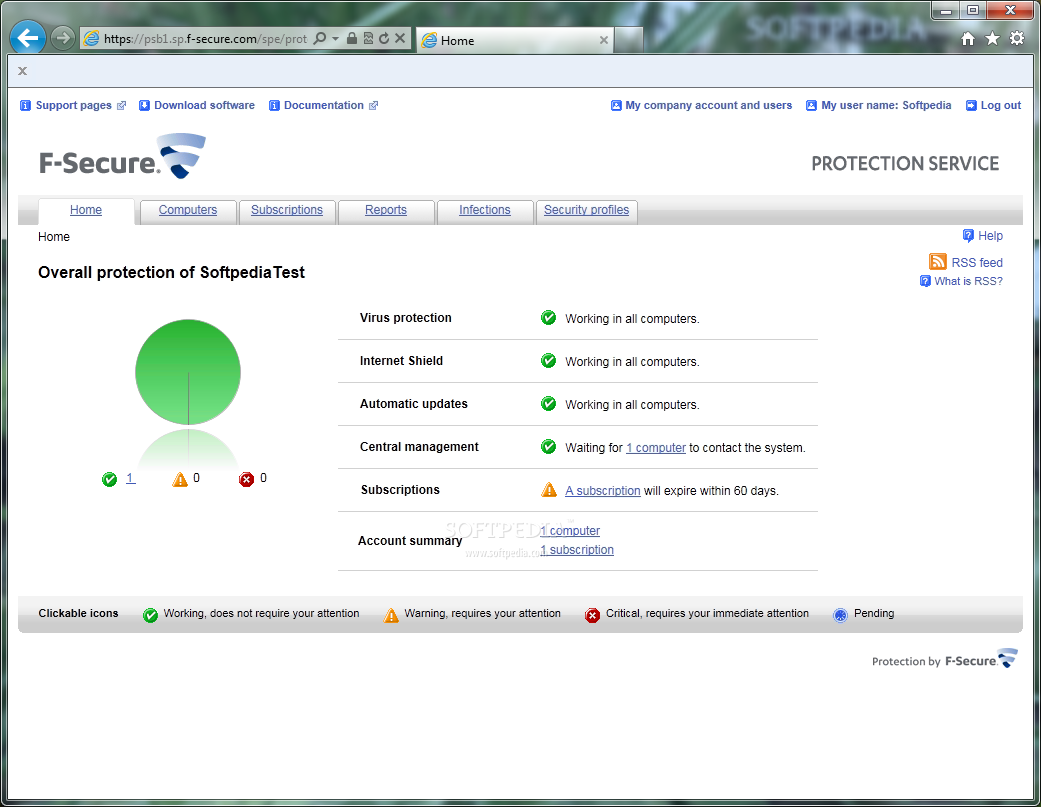
Task: Open the Infections tab
Action: 485,210
